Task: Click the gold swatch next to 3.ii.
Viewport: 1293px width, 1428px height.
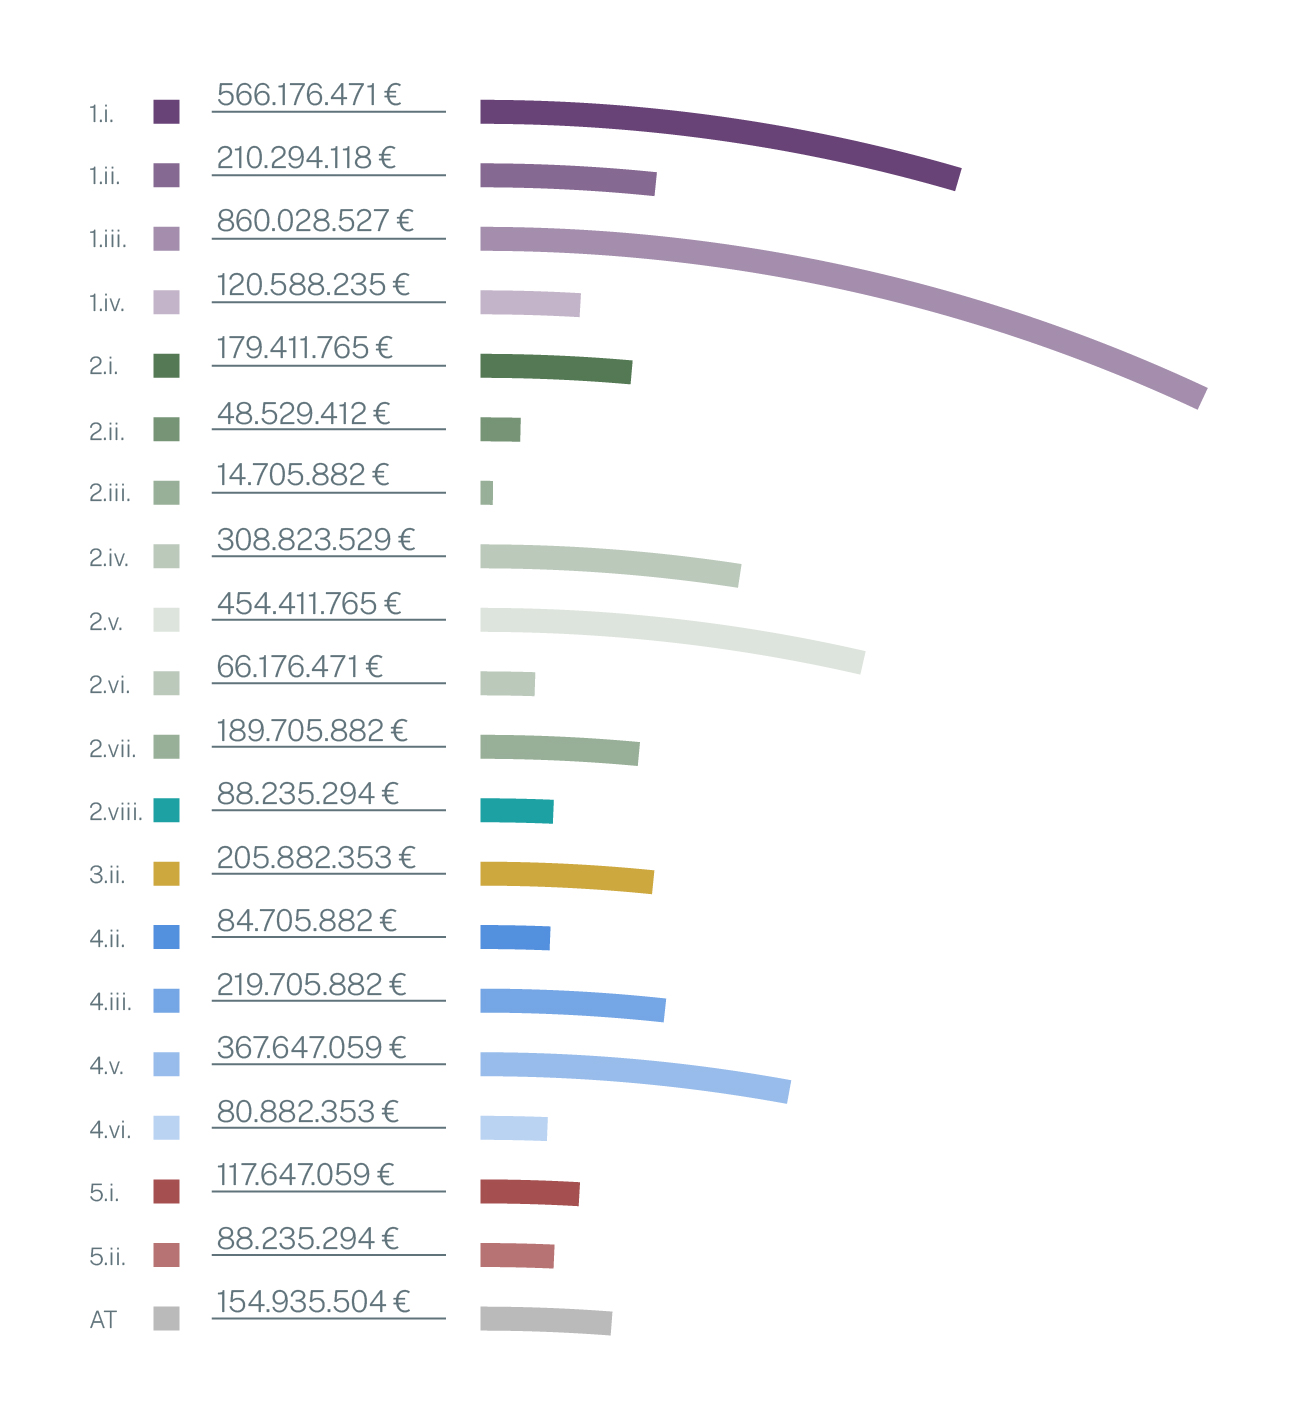Action: click(166, 874)
